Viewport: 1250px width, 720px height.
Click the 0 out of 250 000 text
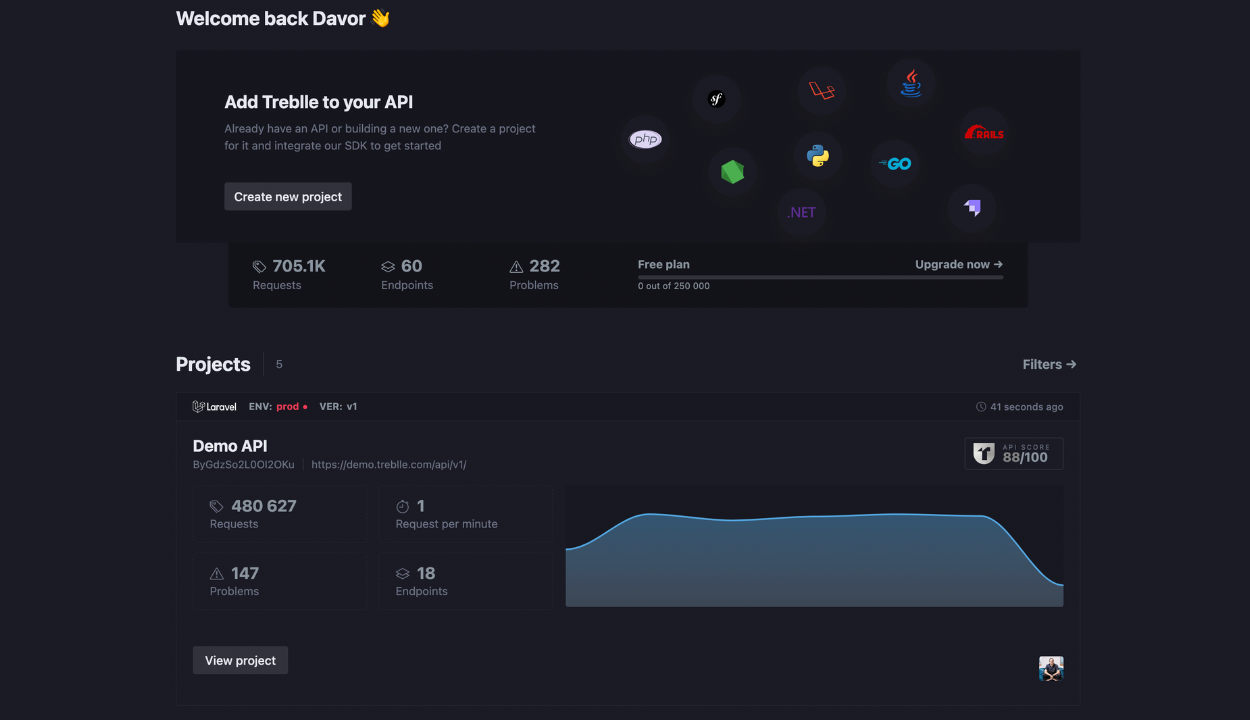click(x=674, y=286)
